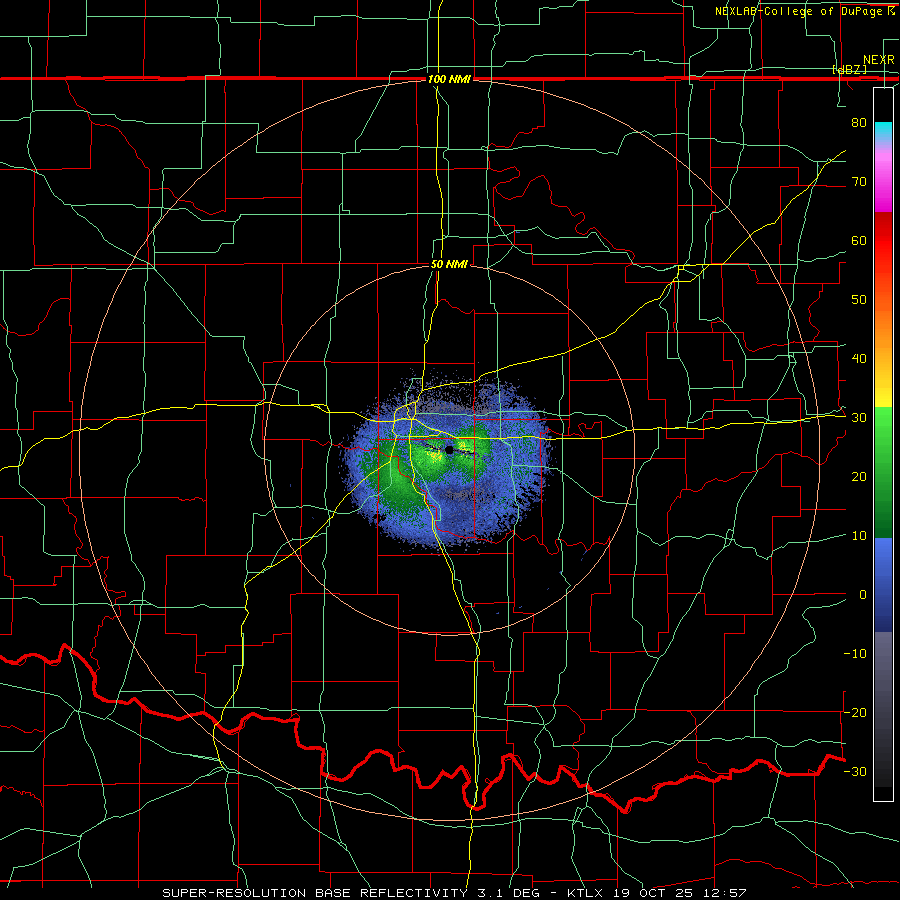Click the blue segment of the color bar

(x=883, y=583)
